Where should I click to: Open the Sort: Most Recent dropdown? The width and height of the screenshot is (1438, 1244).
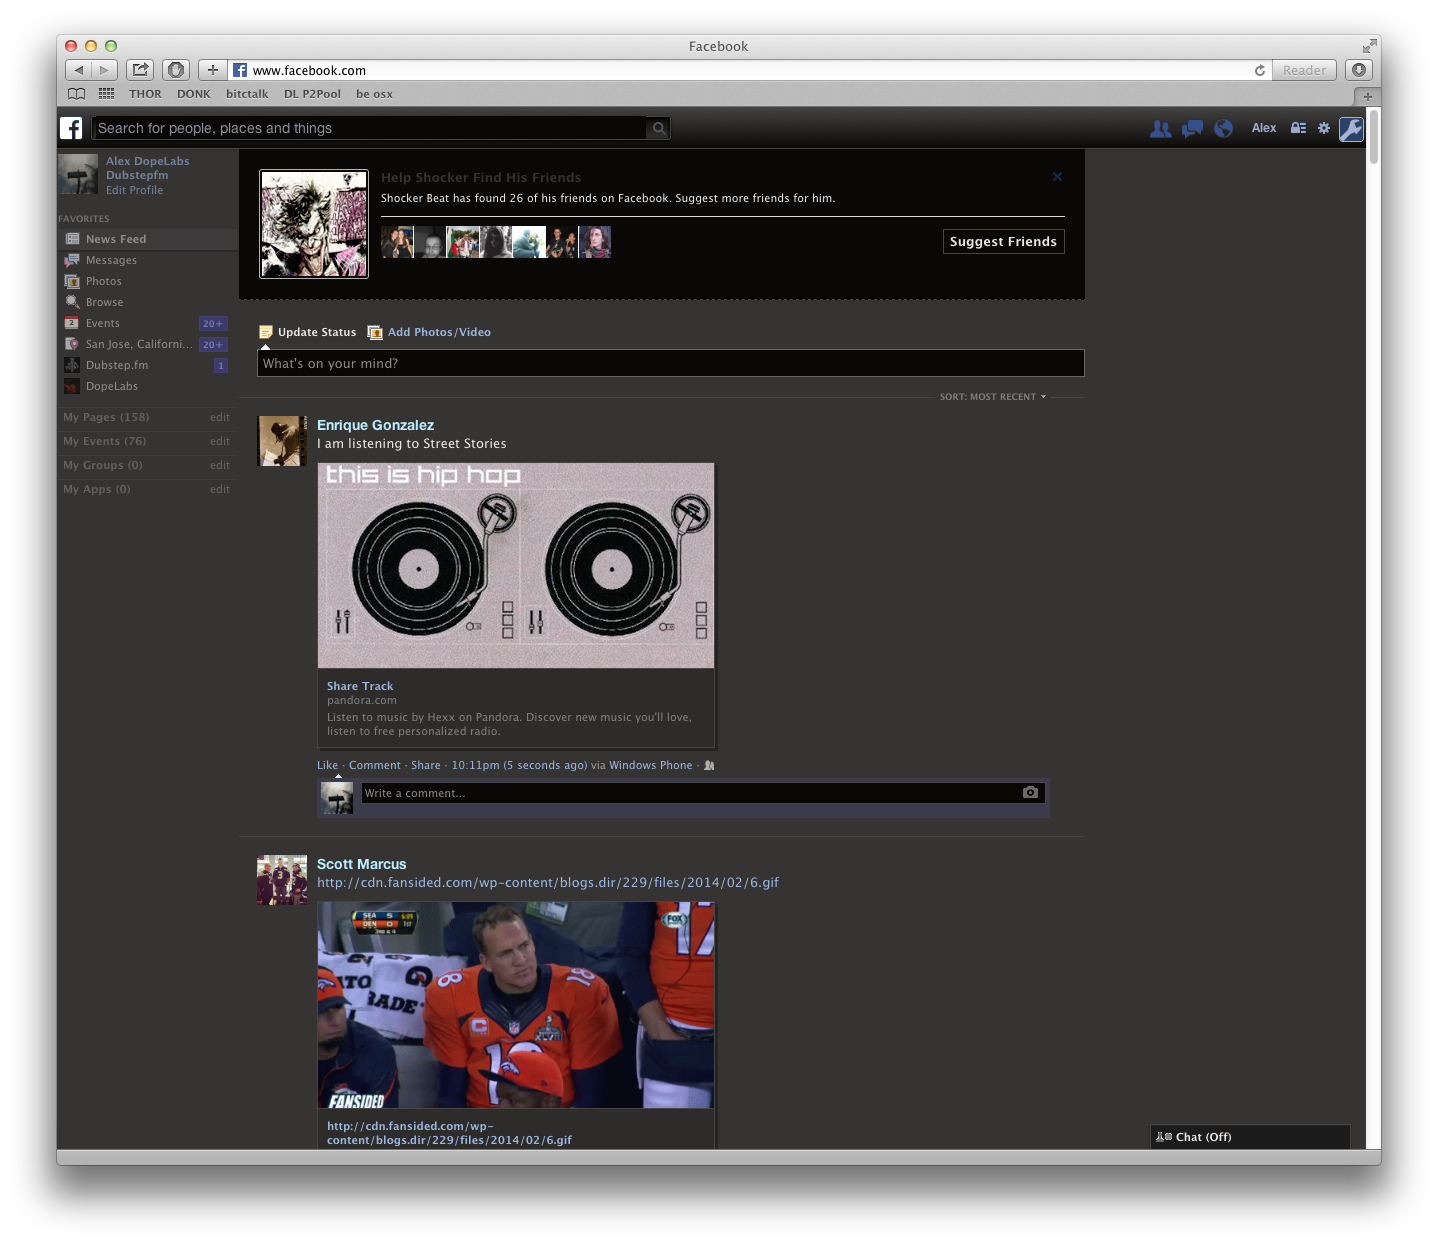click(992, 397)
